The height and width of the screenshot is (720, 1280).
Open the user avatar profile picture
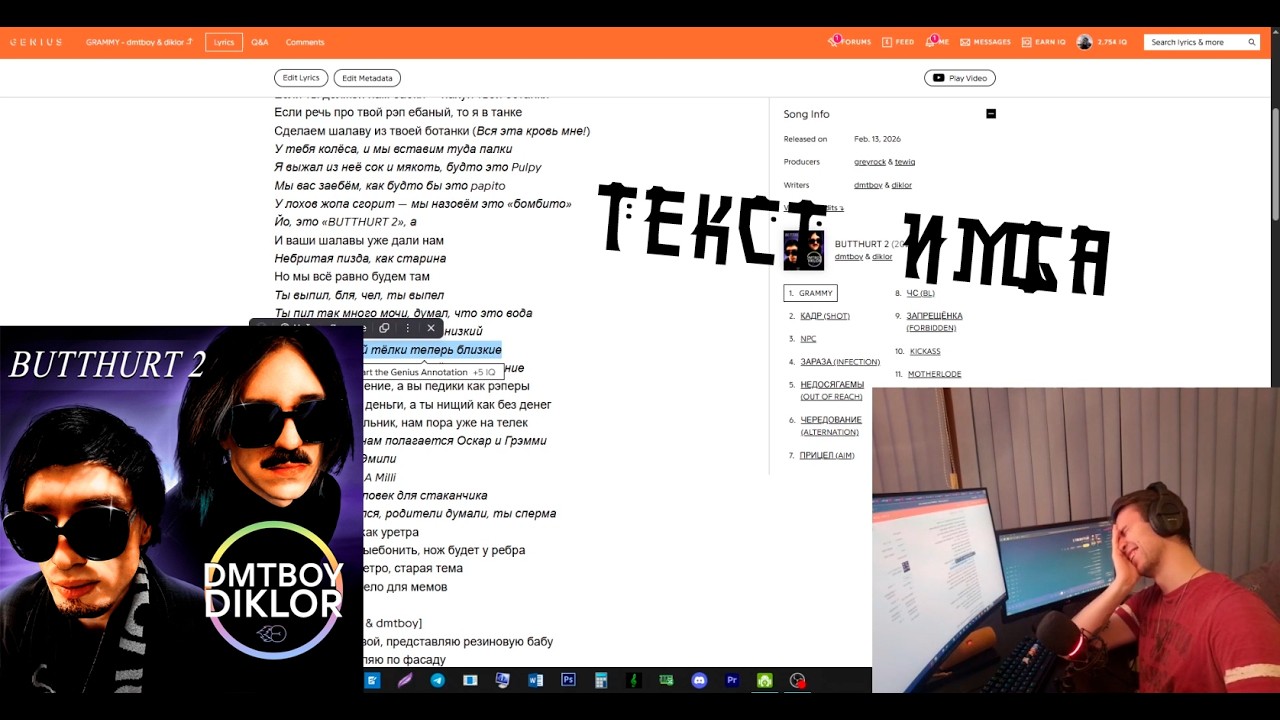1084,42
